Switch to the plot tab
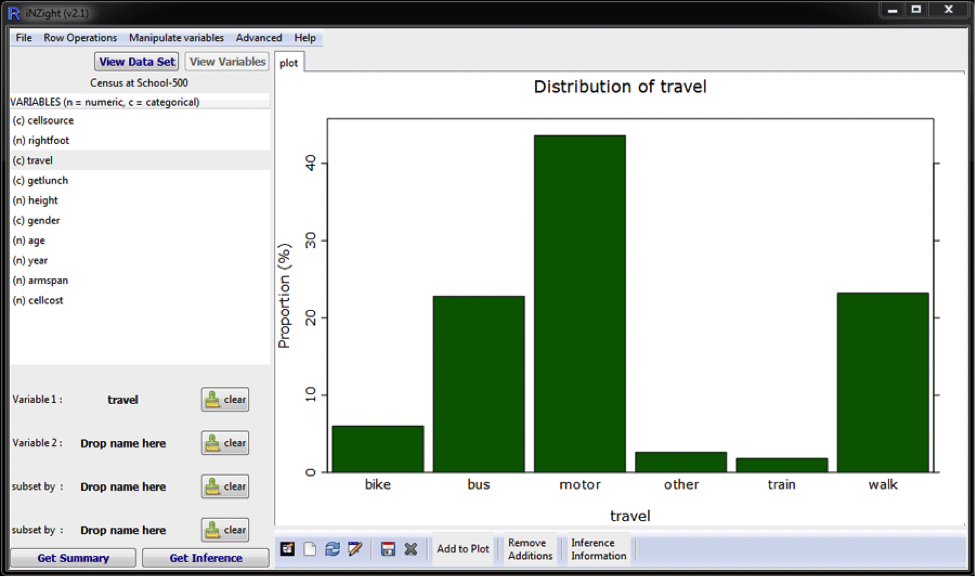This screenshot has width=975, height=577. pos(289,62)
